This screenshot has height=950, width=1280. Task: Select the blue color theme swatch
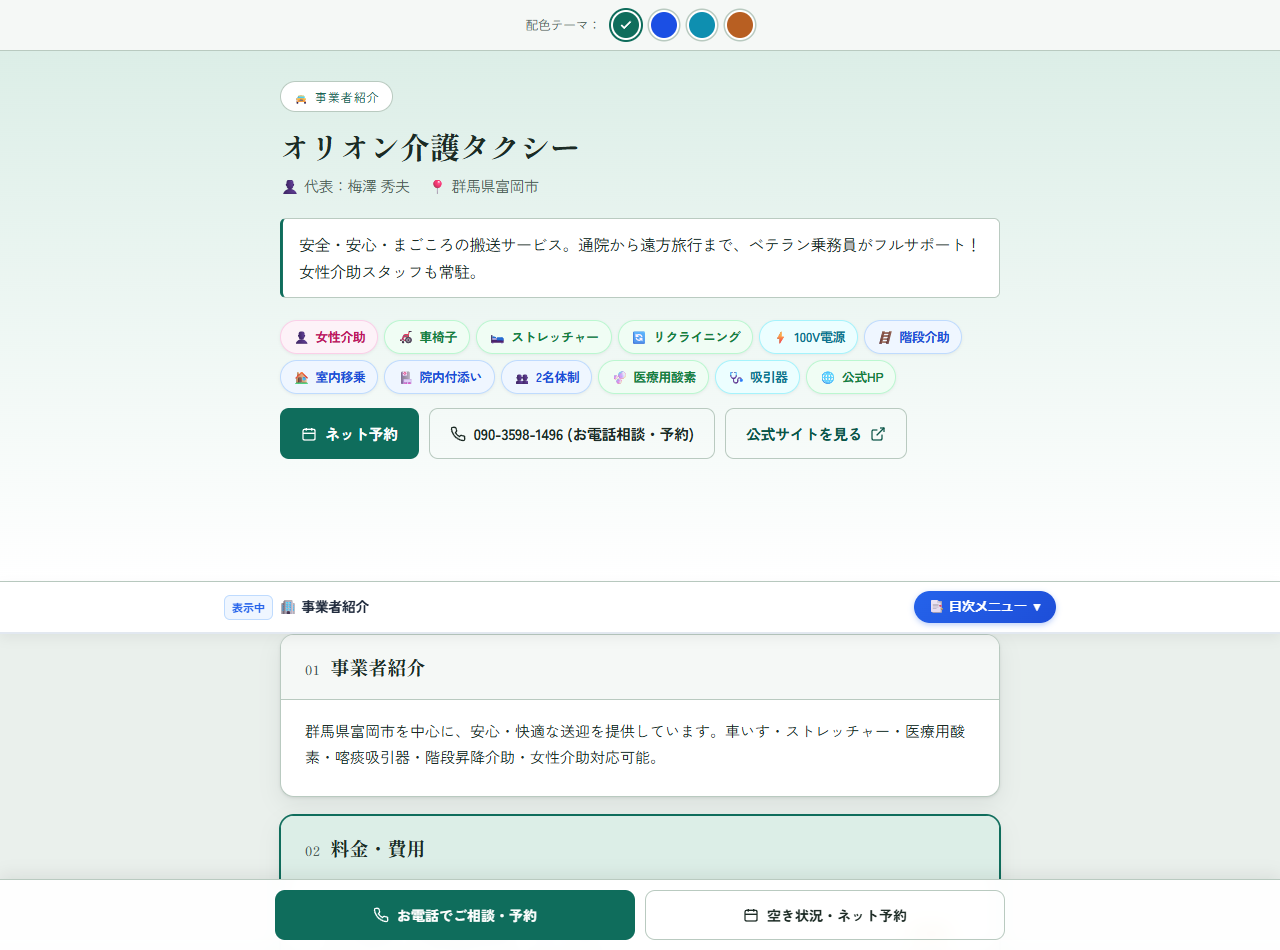(x=664, y=25)
